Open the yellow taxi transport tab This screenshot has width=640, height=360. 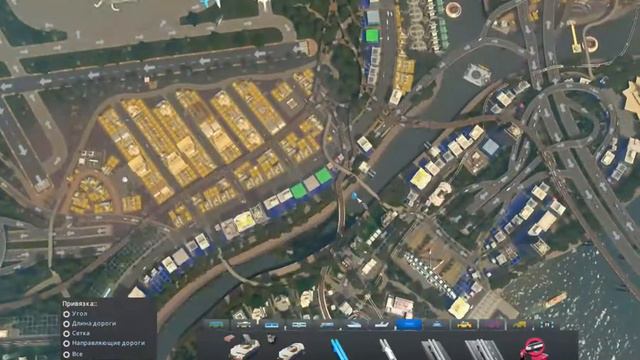[464, 325]
